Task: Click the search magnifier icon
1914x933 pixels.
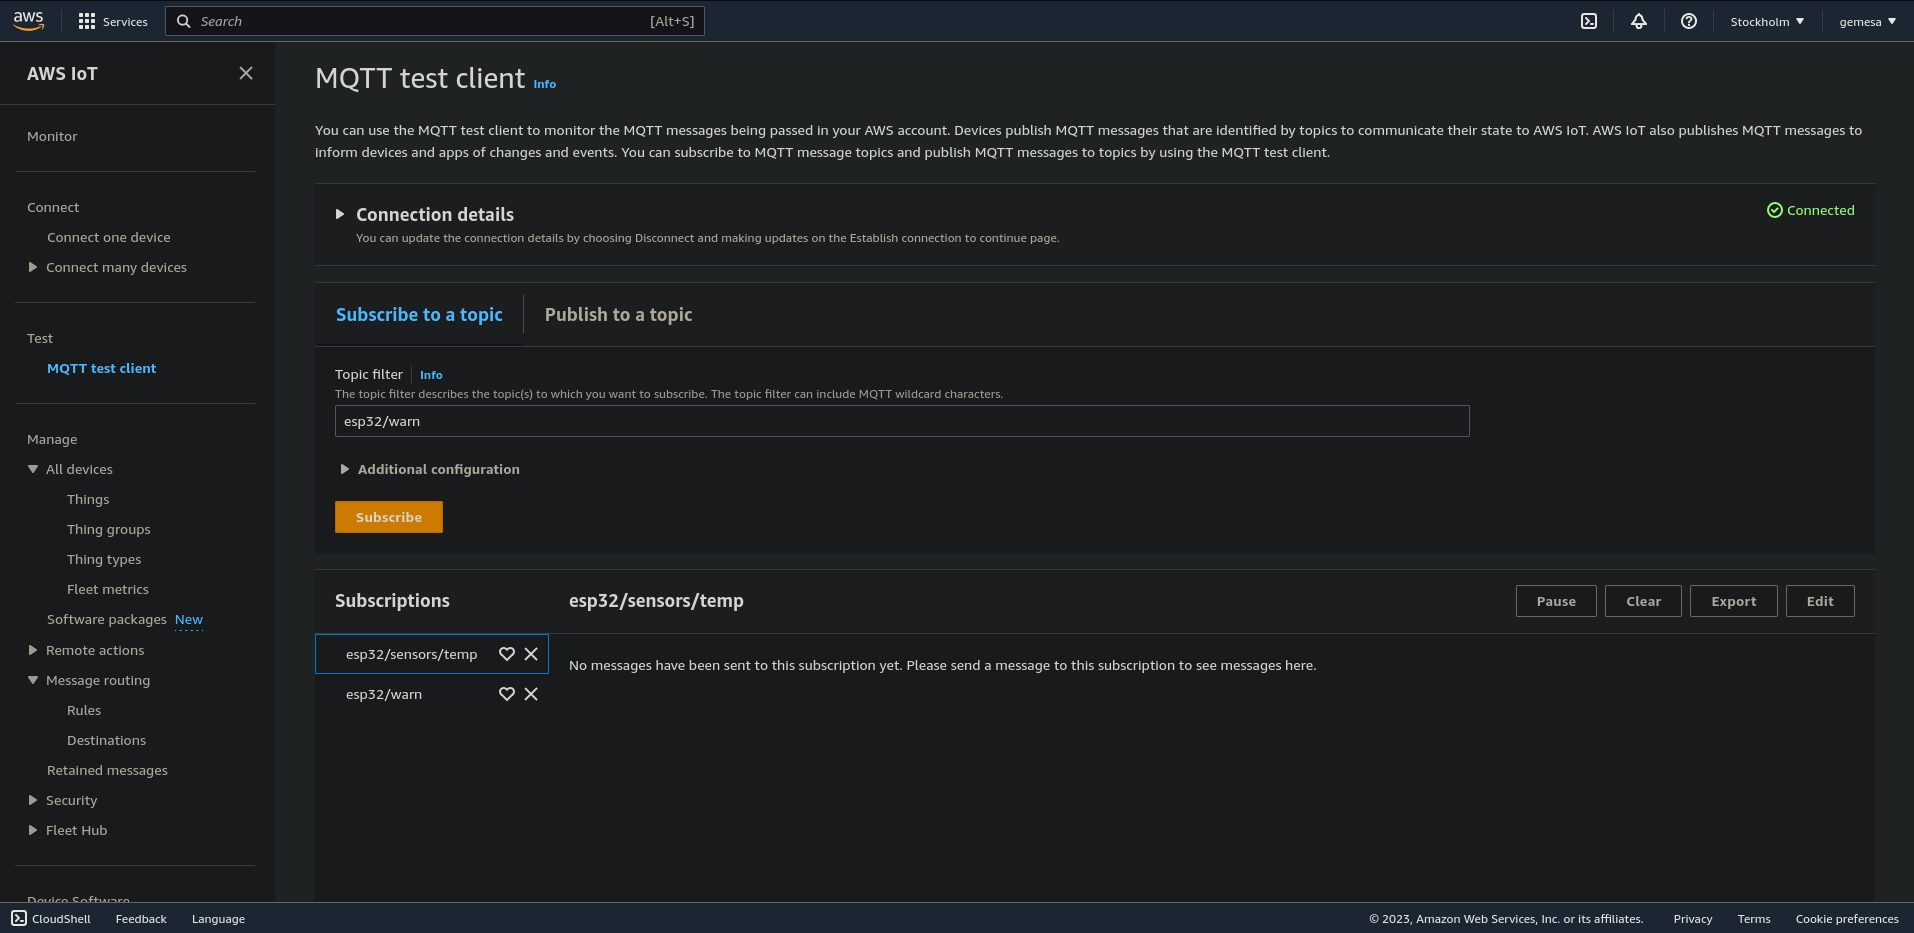Action: pyautogui.click(x=184, y=21)
